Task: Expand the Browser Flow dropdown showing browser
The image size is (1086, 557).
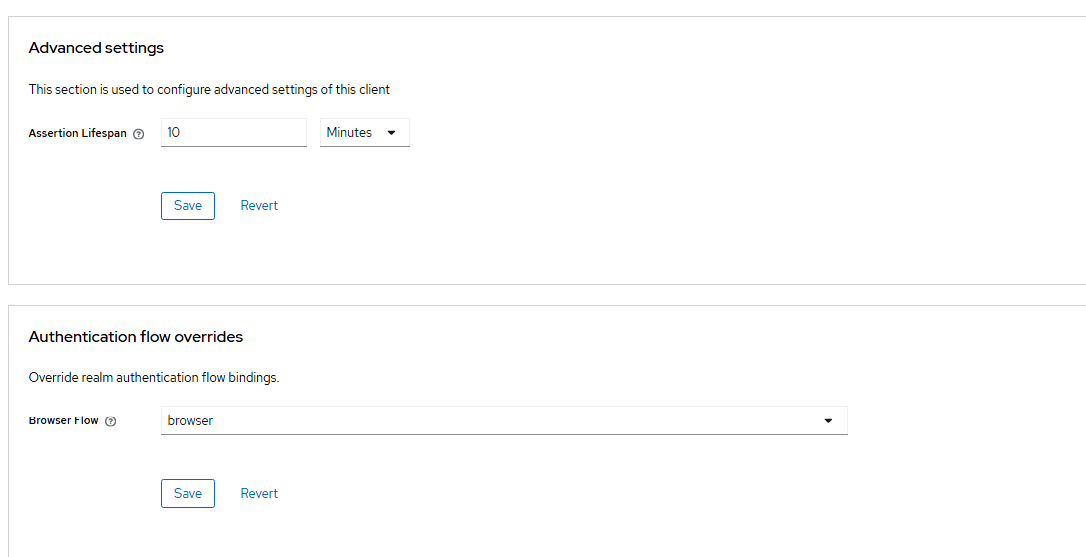Action: tap(504, 421)
